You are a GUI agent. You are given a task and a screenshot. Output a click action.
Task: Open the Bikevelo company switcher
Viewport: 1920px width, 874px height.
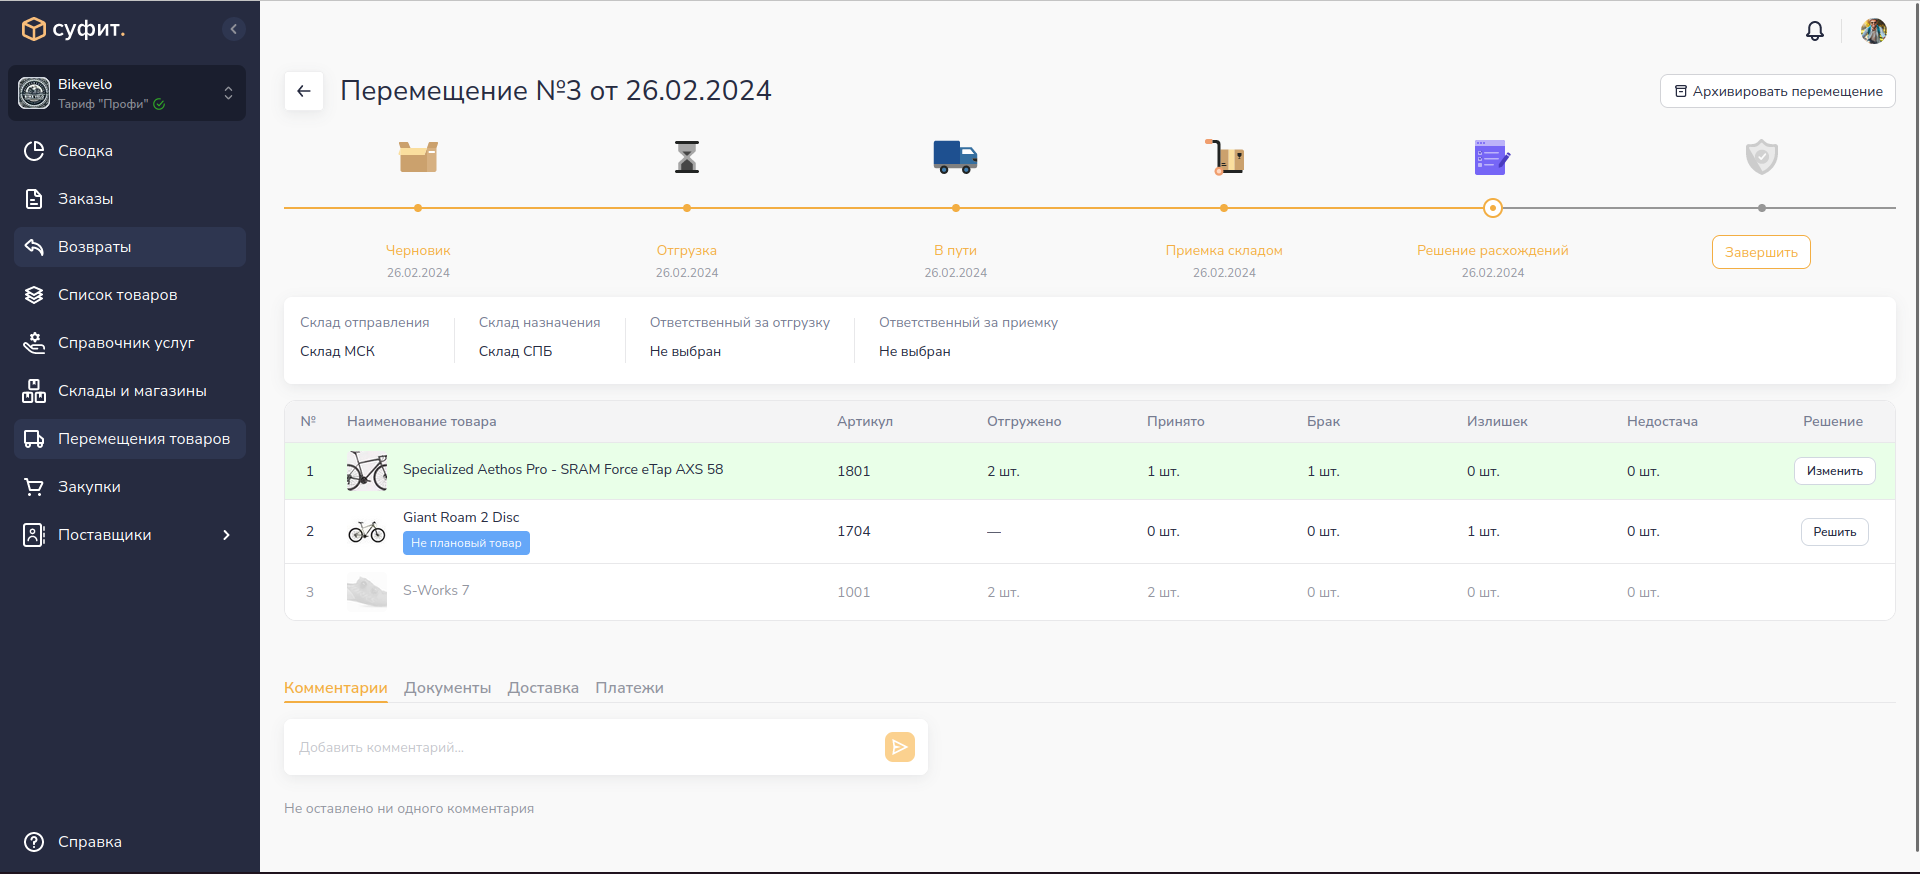(x=127, y=93)
